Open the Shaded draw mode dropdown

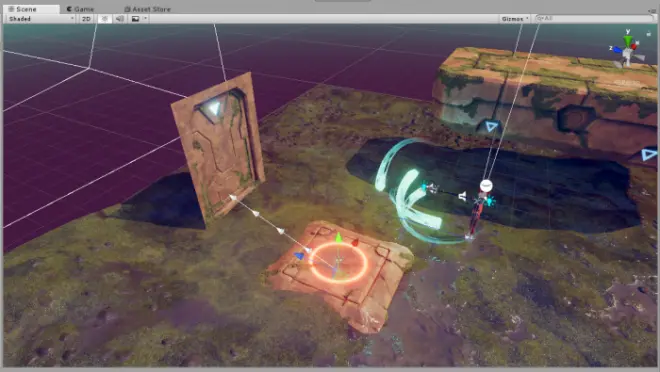tap(40, 19)
